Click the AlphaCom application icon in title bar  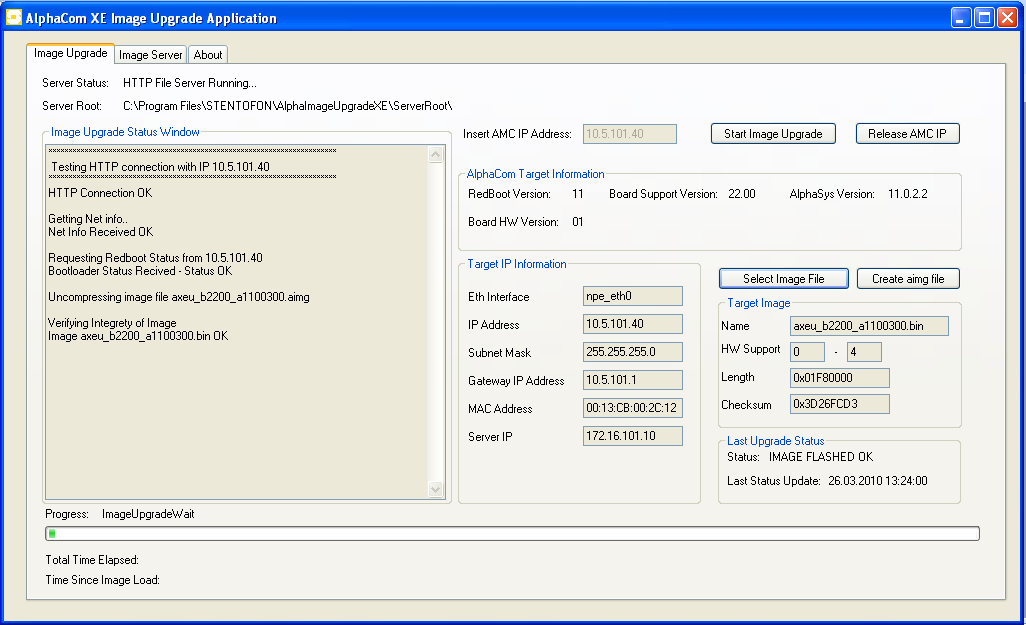coord(15,18)
